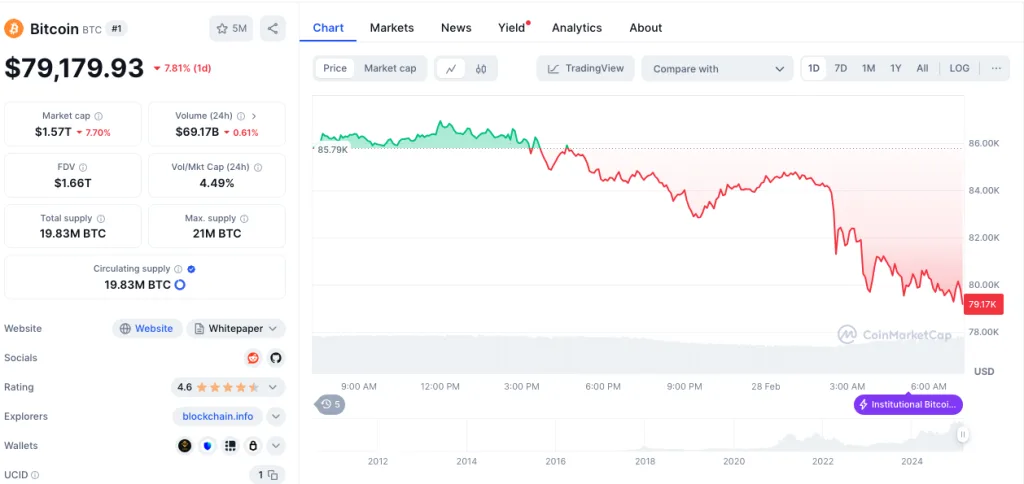The width and height of the screenshot is (1024, 484).
Task: Set the chart range to 1Y
Action: (x=896, y=69)
